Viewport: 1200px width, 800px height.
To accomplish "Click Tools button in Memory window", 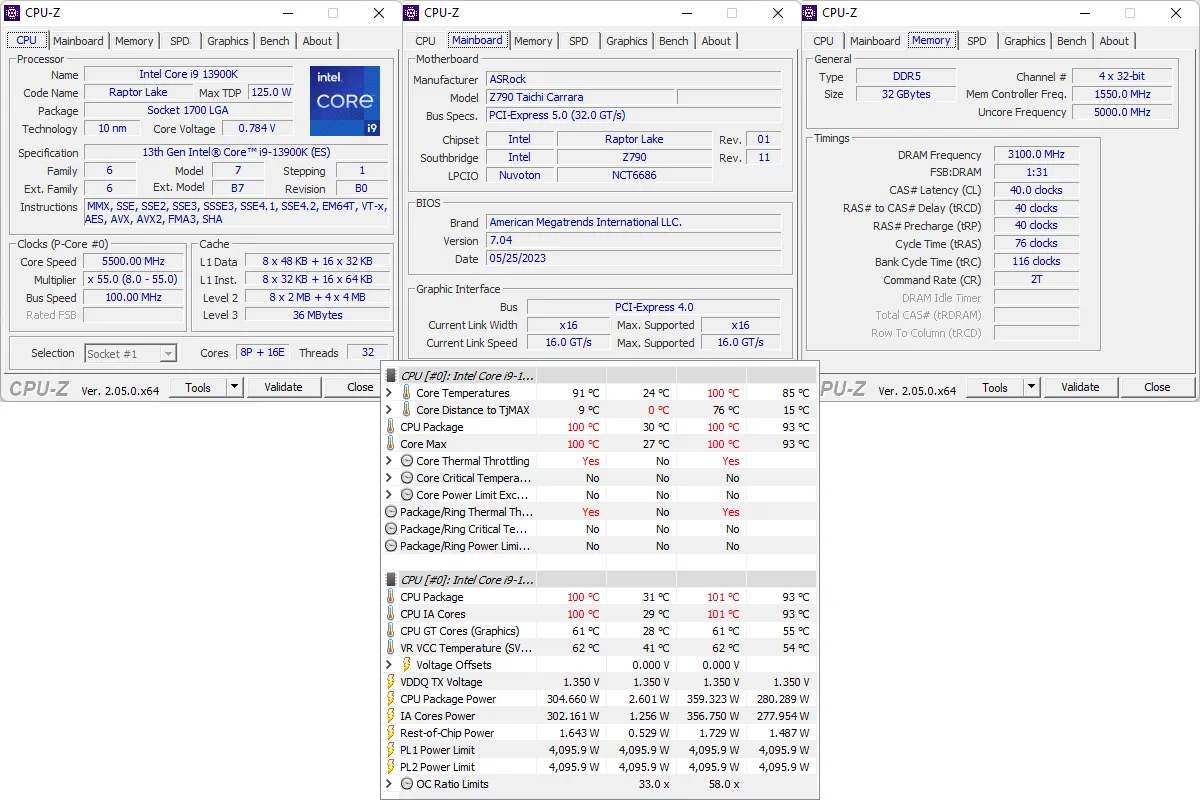I will pos(995,387).
